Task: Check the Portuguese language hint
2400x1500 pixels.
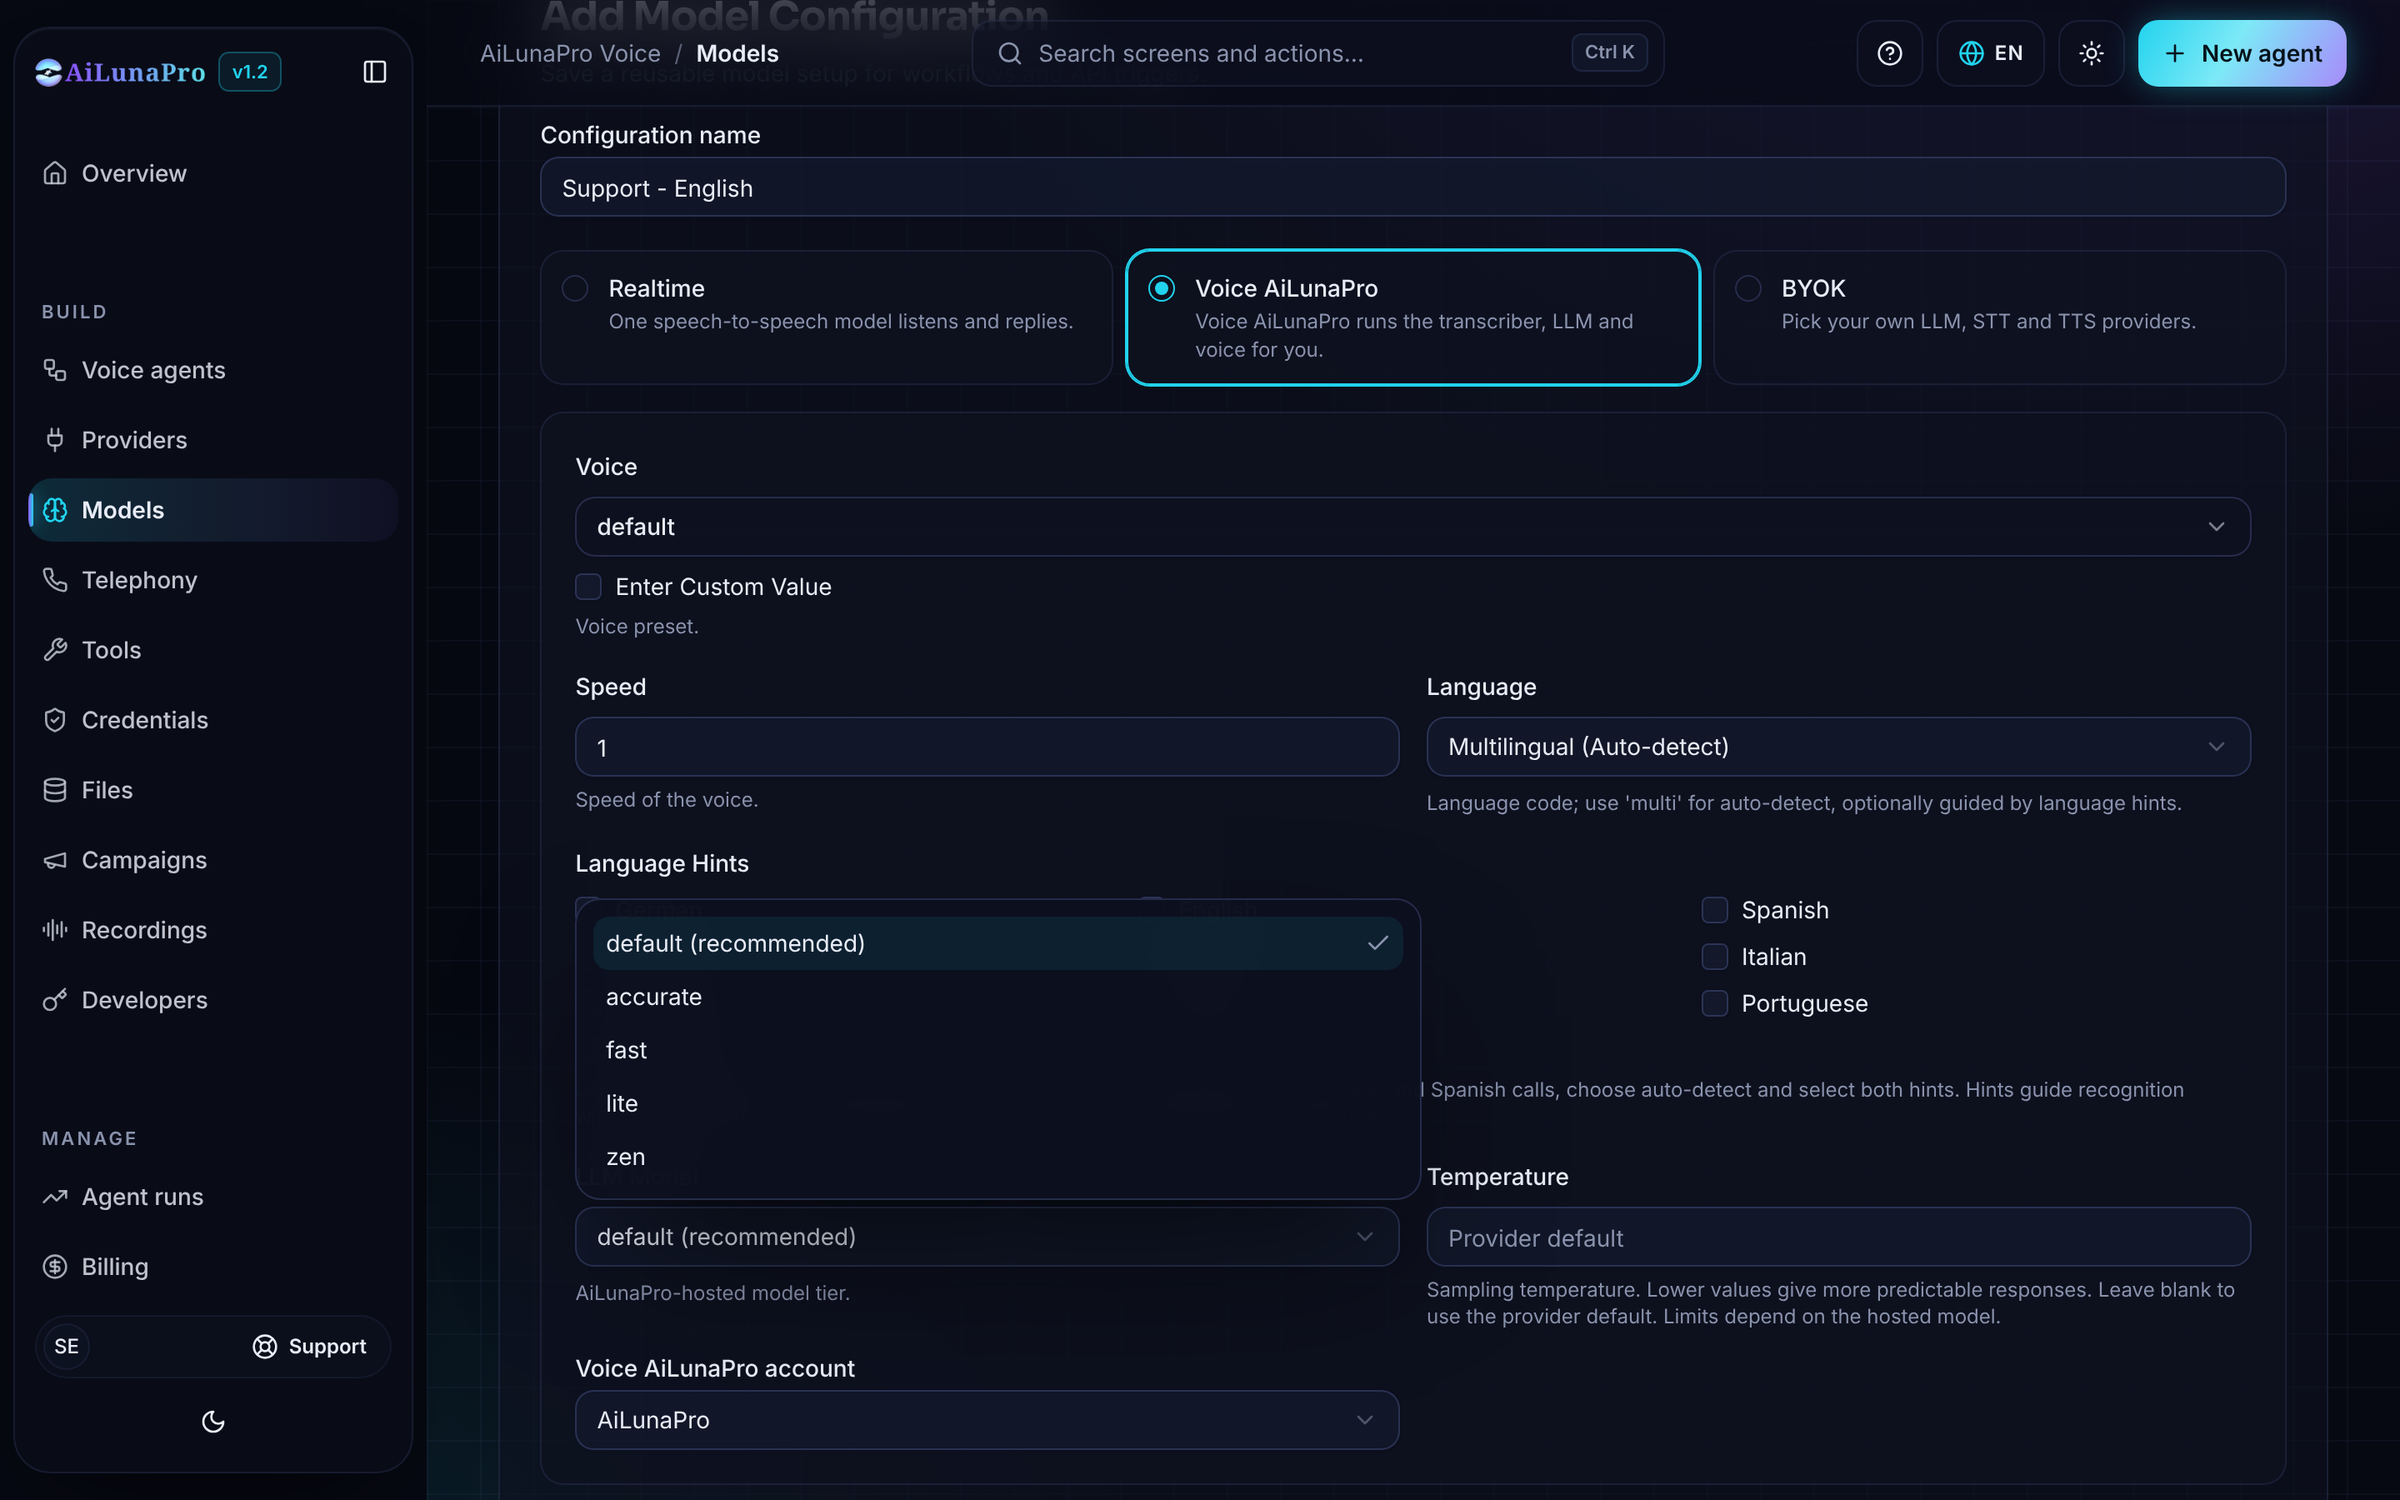Action: 1714,1003
